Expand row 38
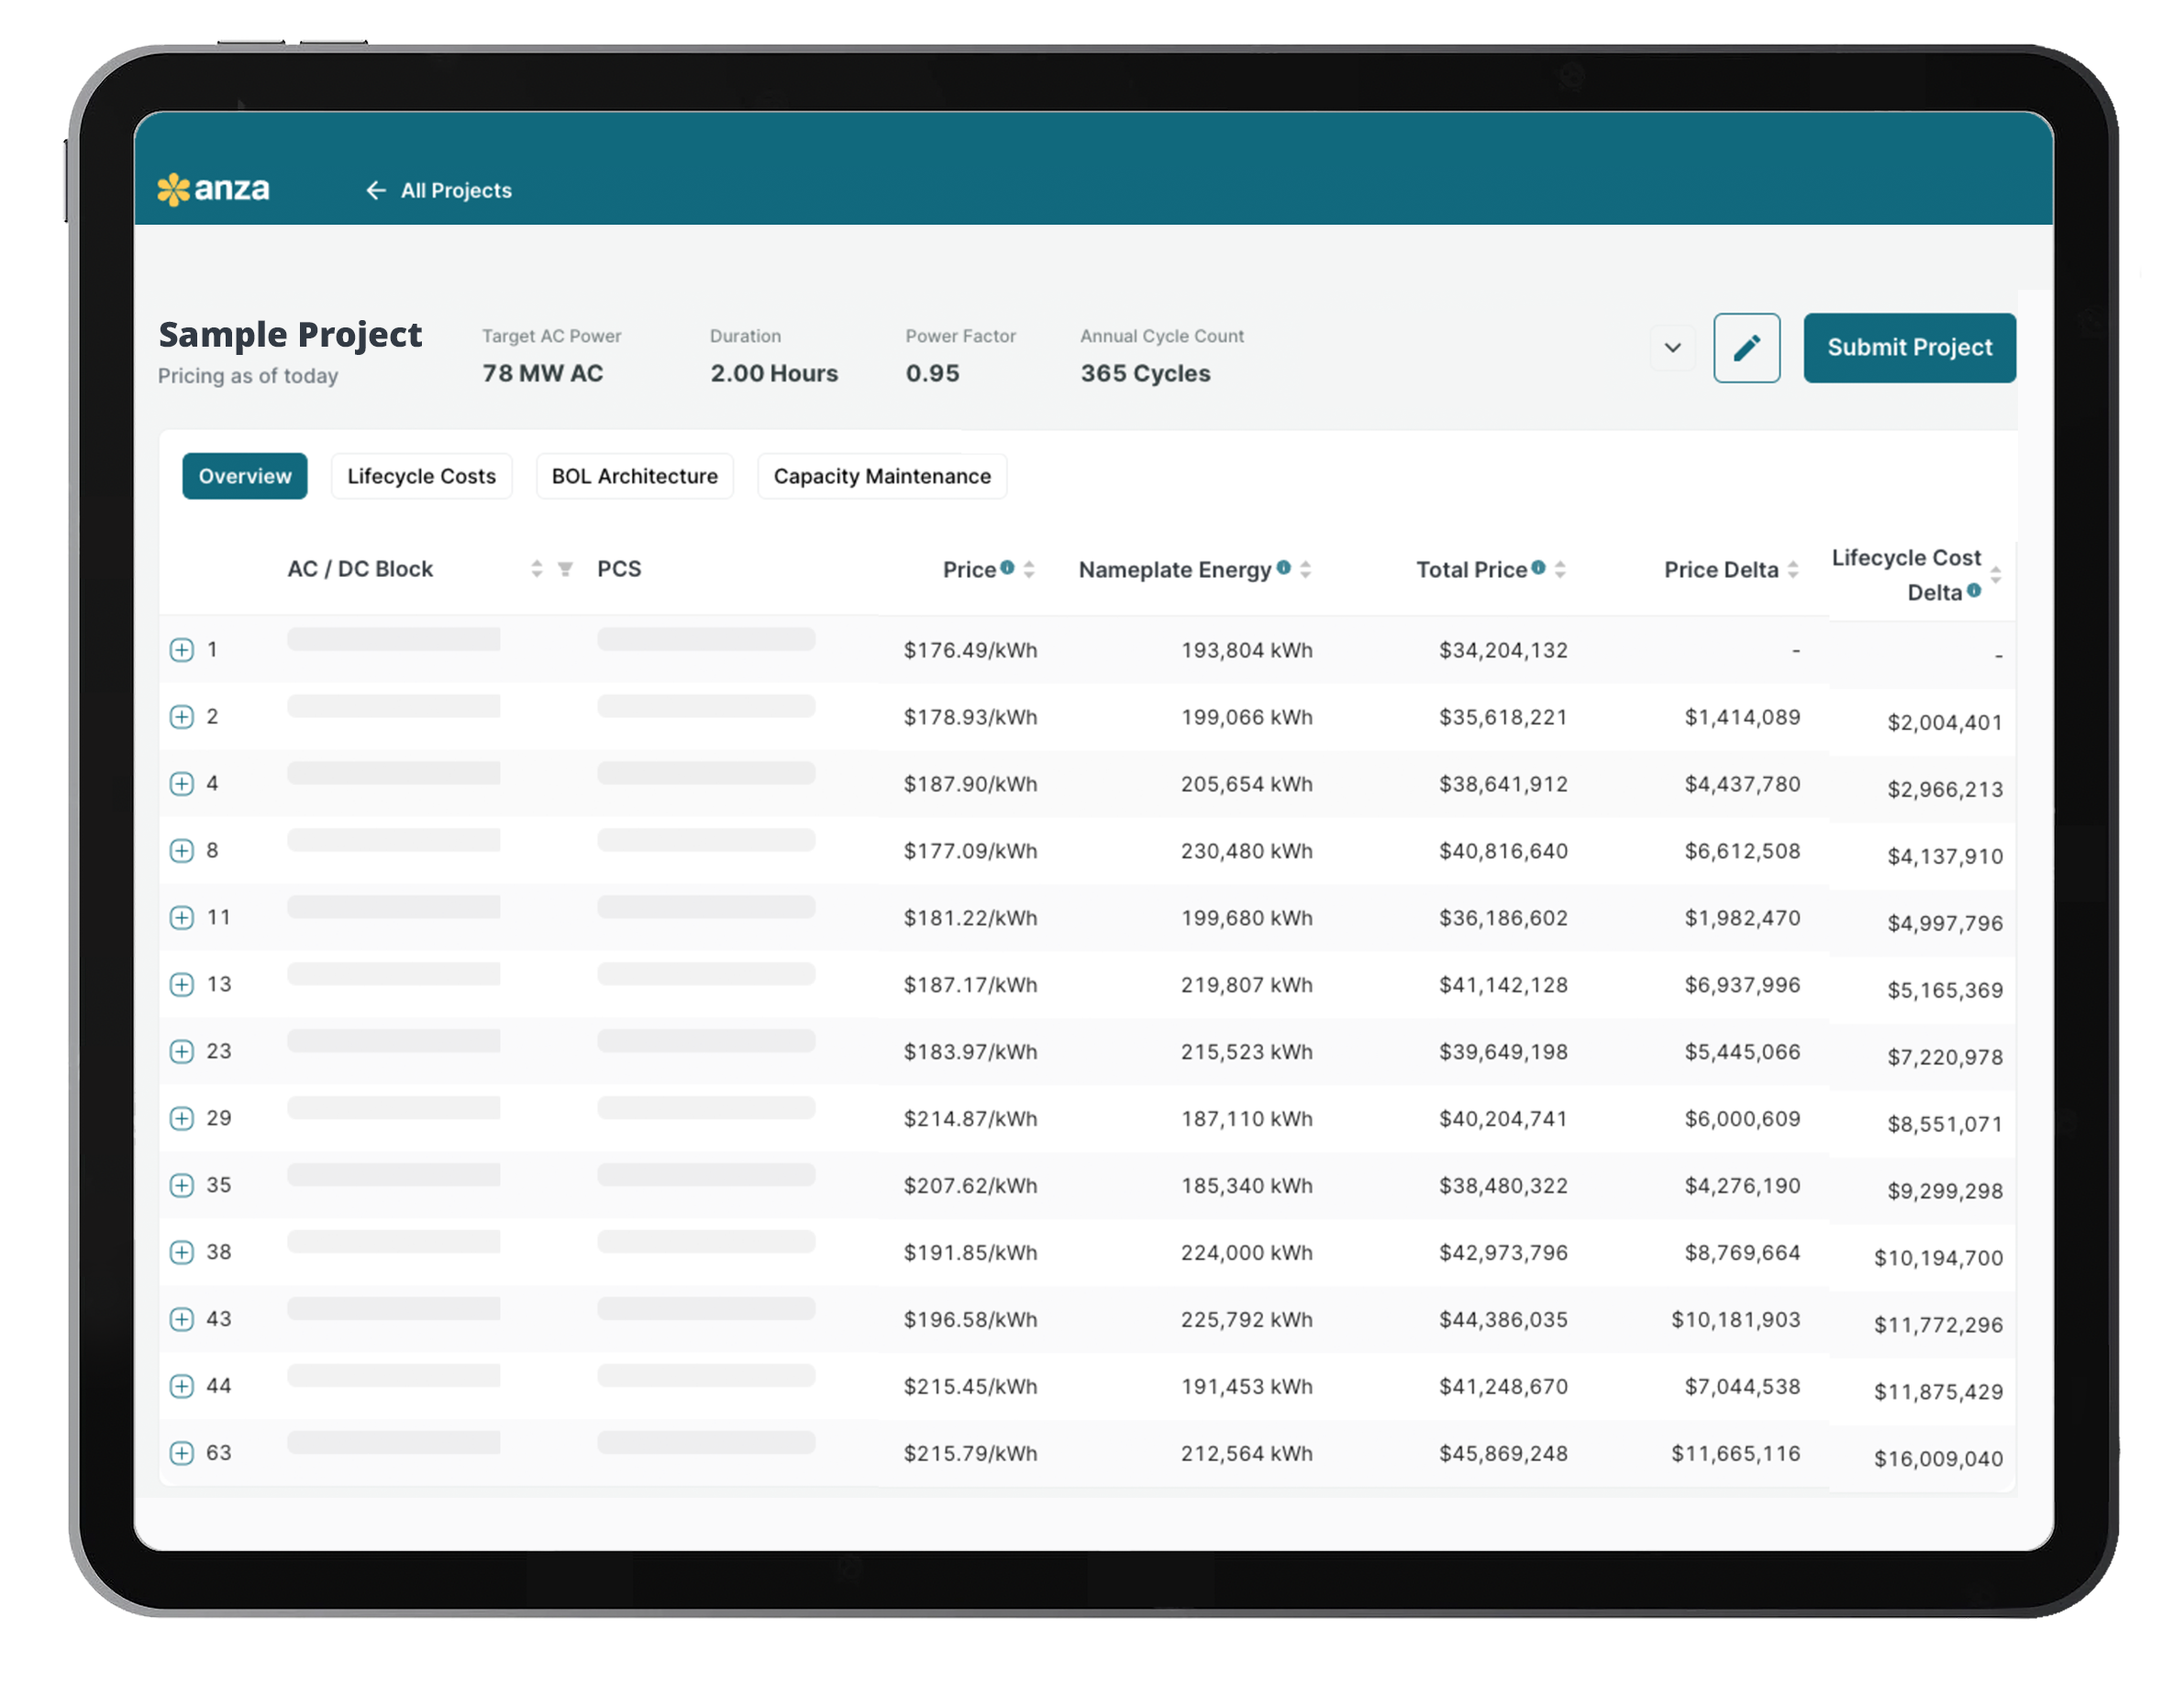Image resolution: width=2184 pixels, height=1683 pixels. click(x=181, y=1253)
